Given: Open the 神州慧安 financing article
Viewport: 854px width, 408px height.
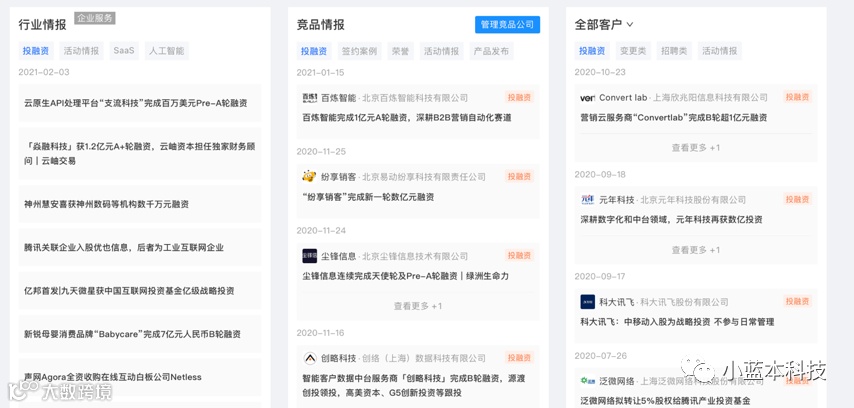Looking at the screenshot, I should 140,204.
